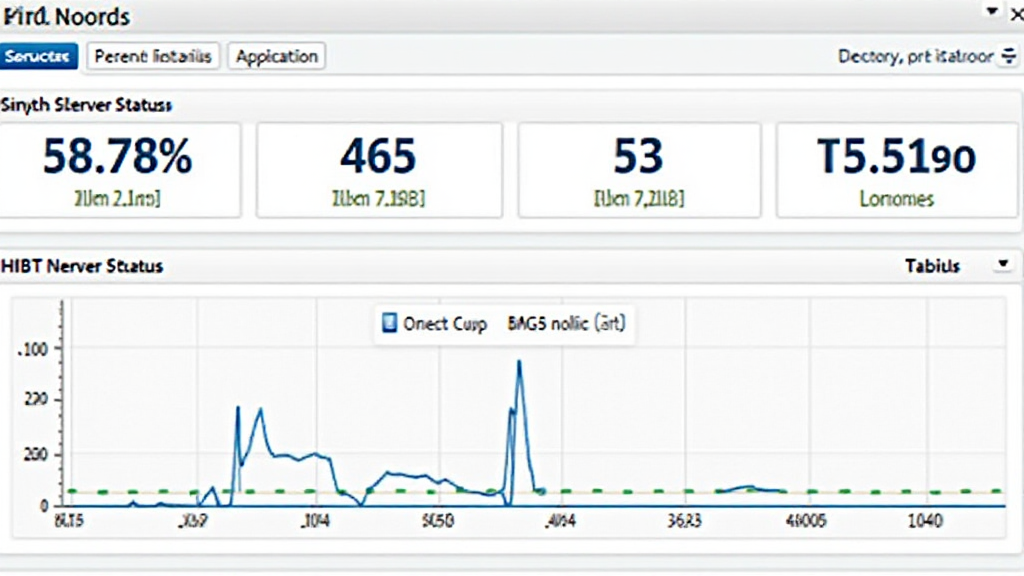The height and width of the screenshot is (576, 1024).
Task: Select the 465 metric card
Action: click(x=378, y=170)
